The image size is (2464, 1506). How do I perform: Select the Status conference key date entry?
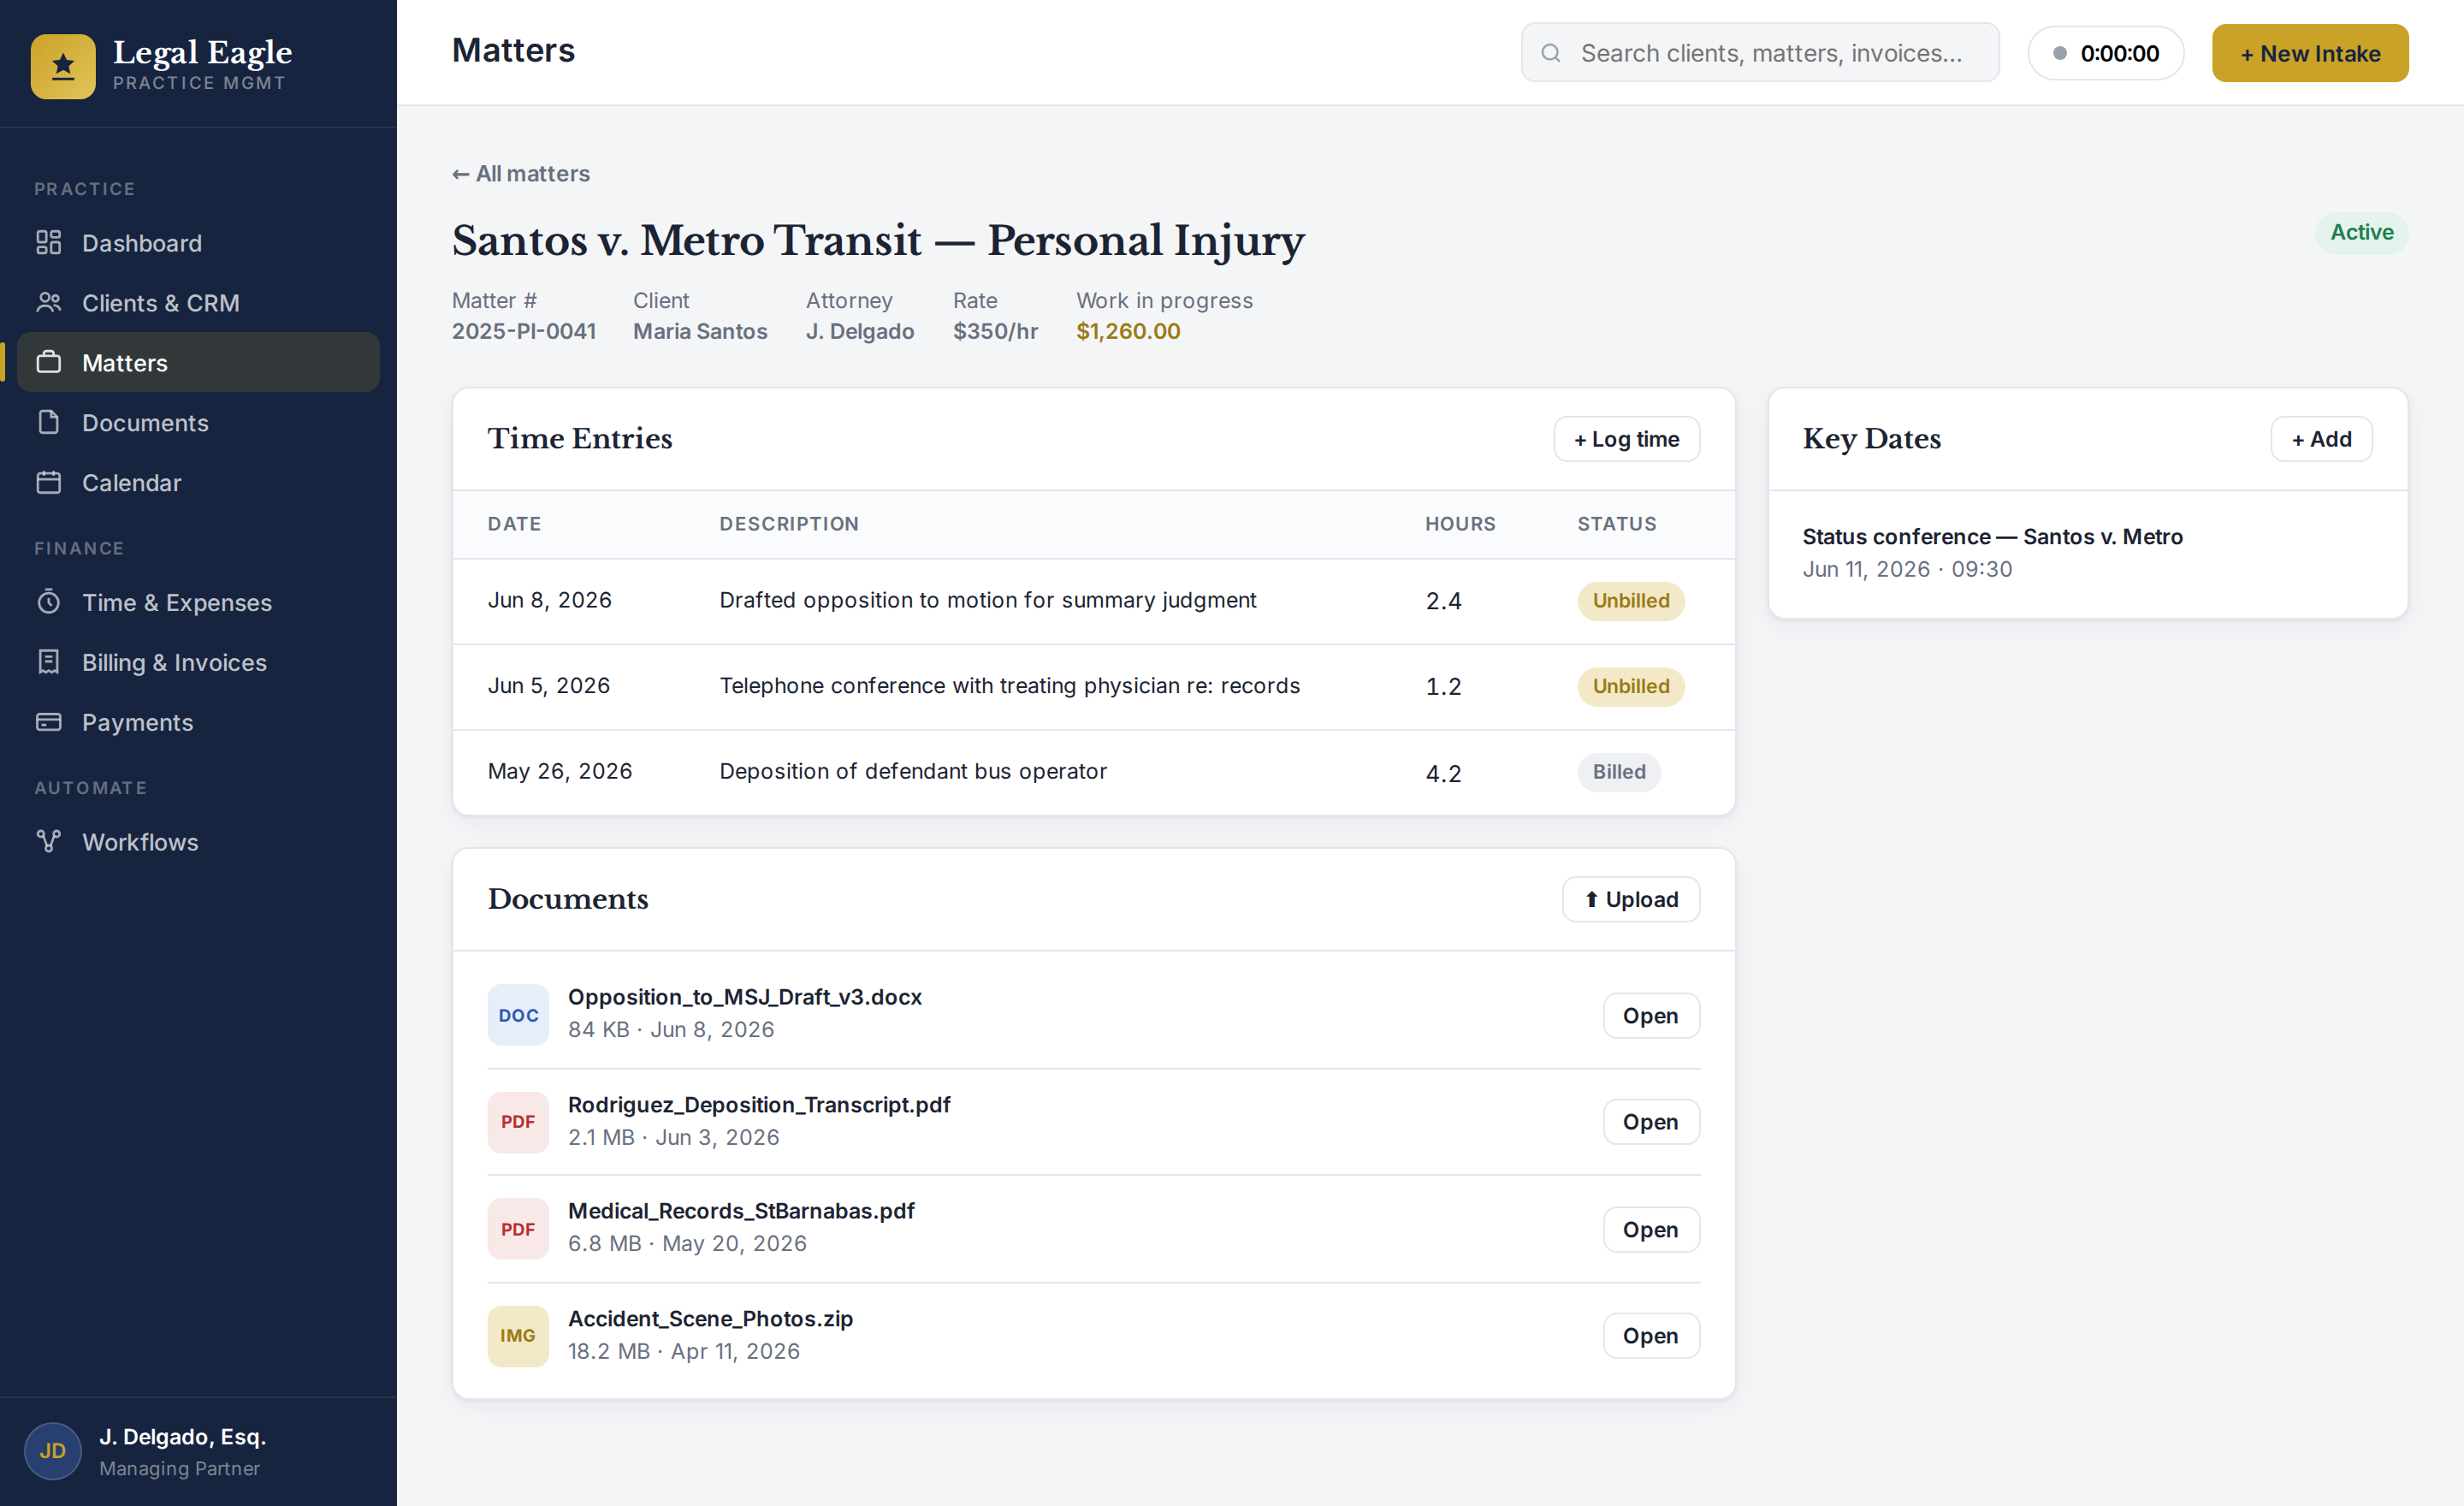[2088, 553]
